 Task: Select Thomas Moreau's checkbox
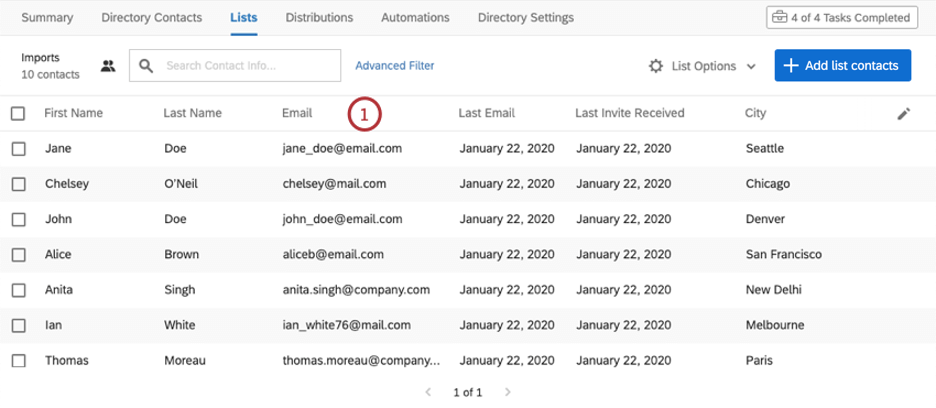(x=18, y=360)
